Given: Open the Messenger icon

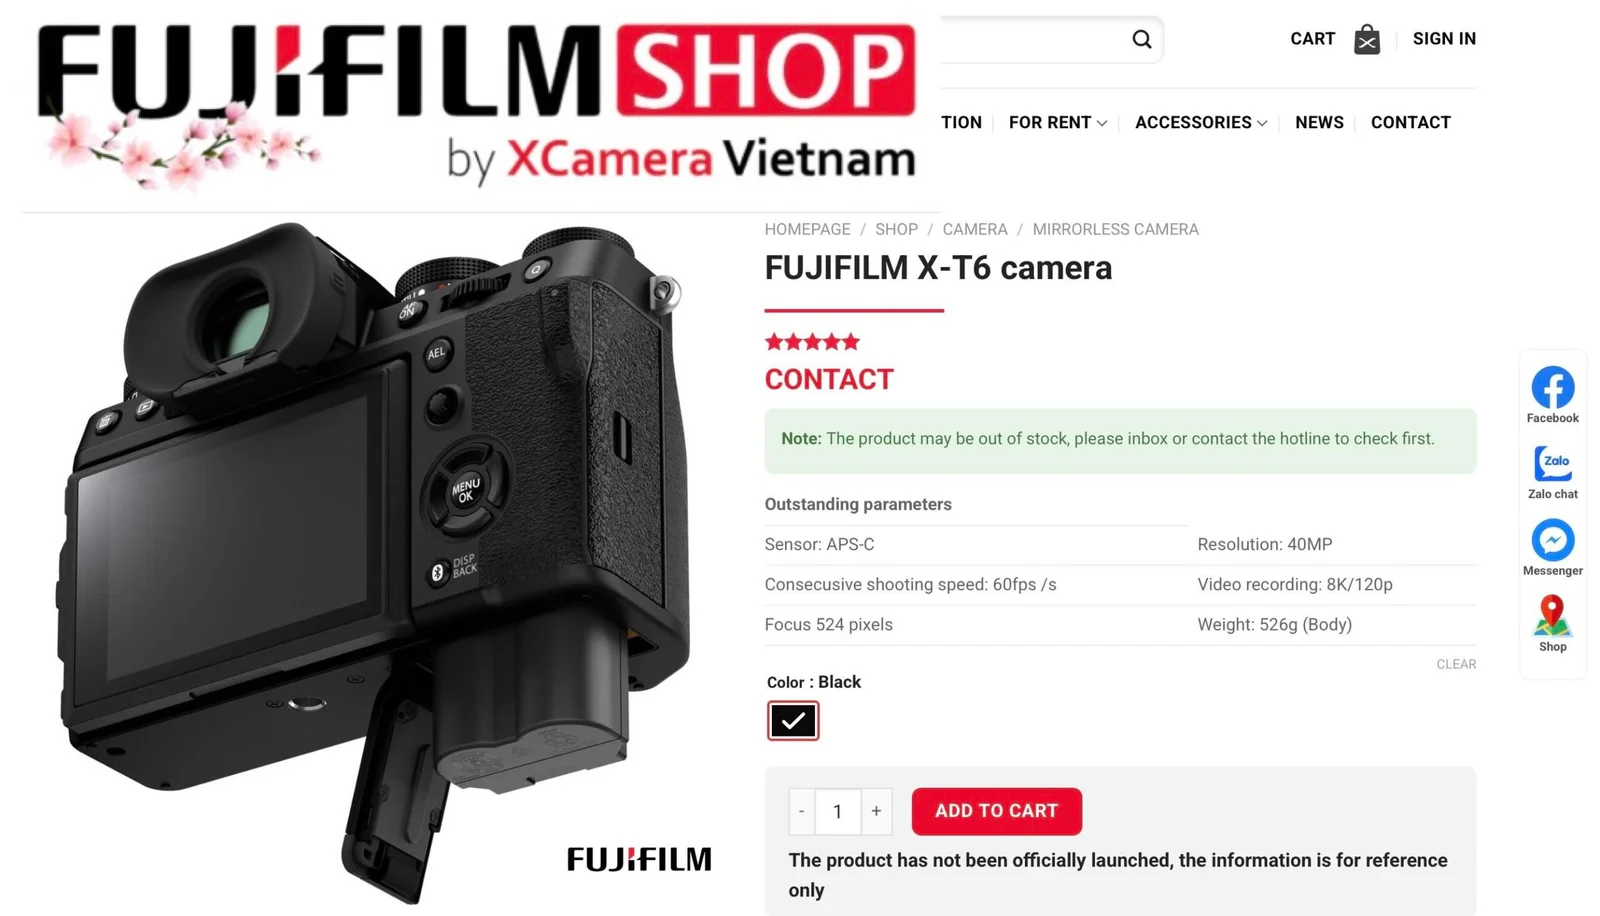Looking at the screenshot, I should [x=1552, y=540].
